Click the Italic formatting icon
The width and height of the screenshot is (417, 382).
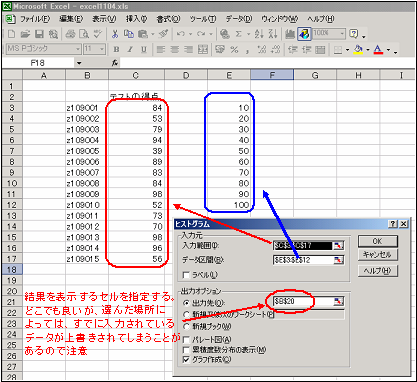click(130, 50)
